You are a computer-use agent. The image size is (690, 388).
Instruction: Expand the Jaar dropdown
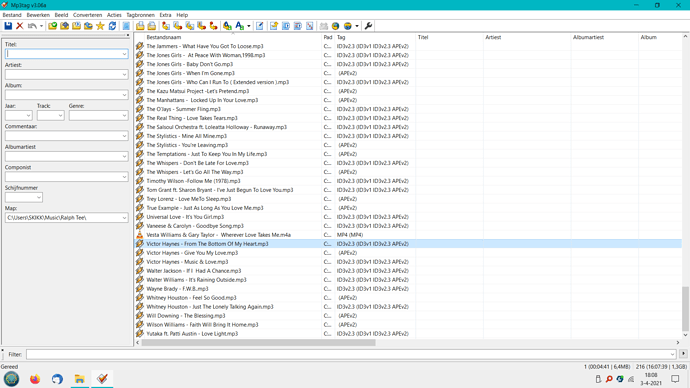(x=28, y=116)
